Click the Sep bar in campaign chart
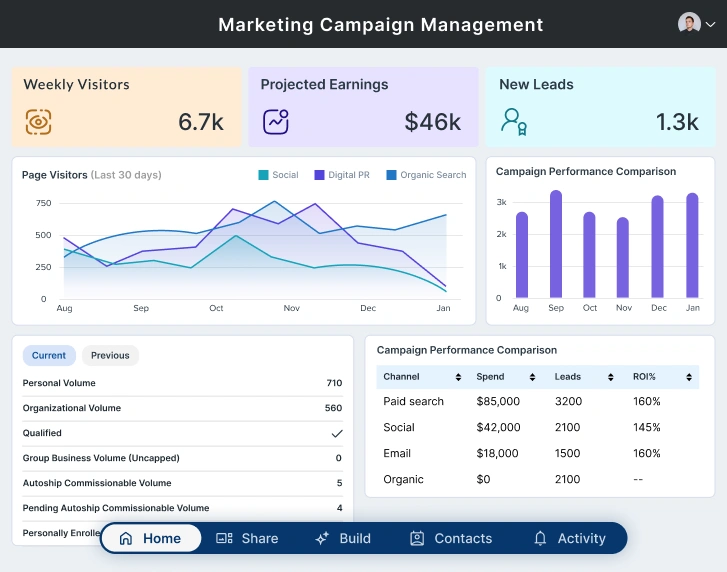The width and height of the screenshot is (727, 572). click(x=556, y=244)
